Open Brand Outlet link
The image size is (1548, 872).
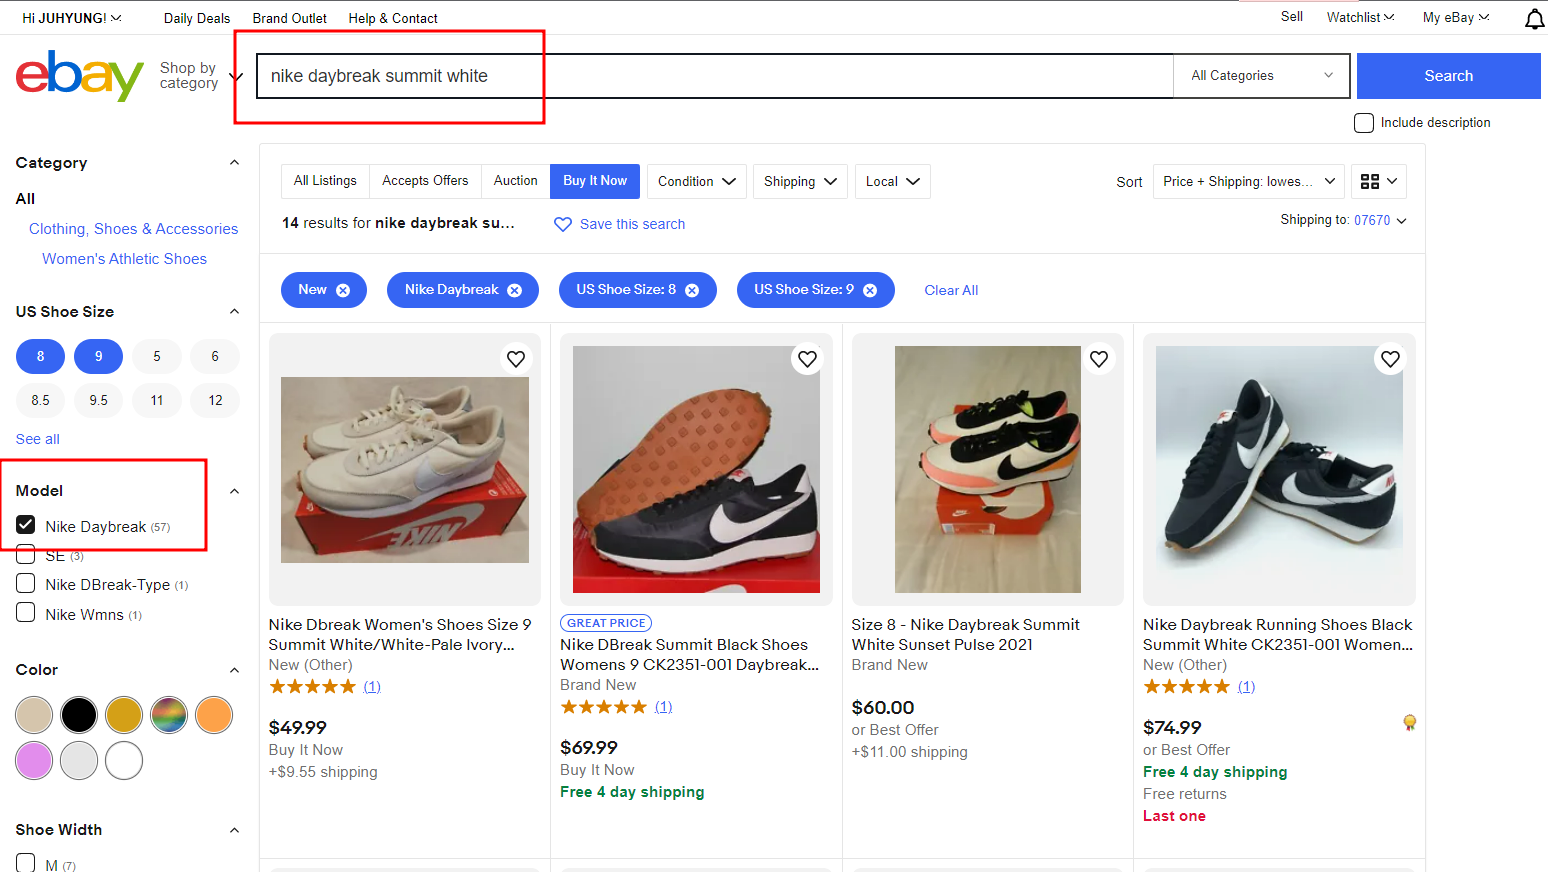point(289,18)
